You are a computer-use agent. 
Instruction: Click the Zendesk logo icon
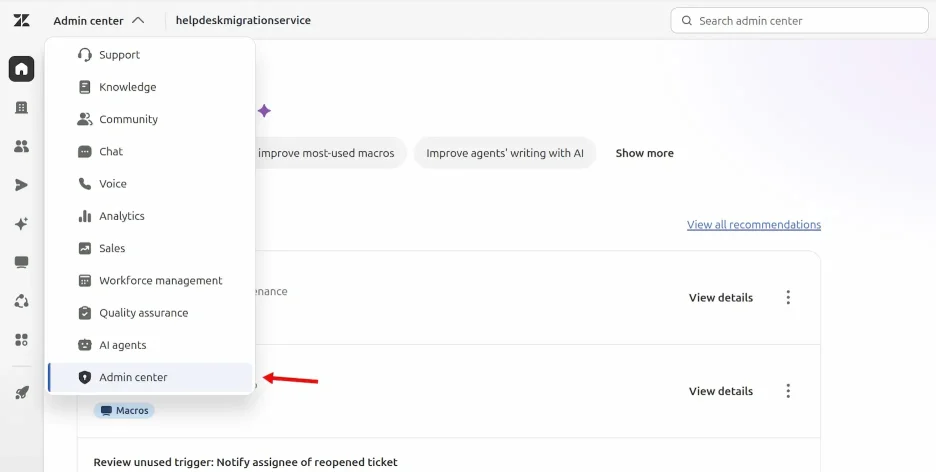pyautogui.click(x=21, y=20)
